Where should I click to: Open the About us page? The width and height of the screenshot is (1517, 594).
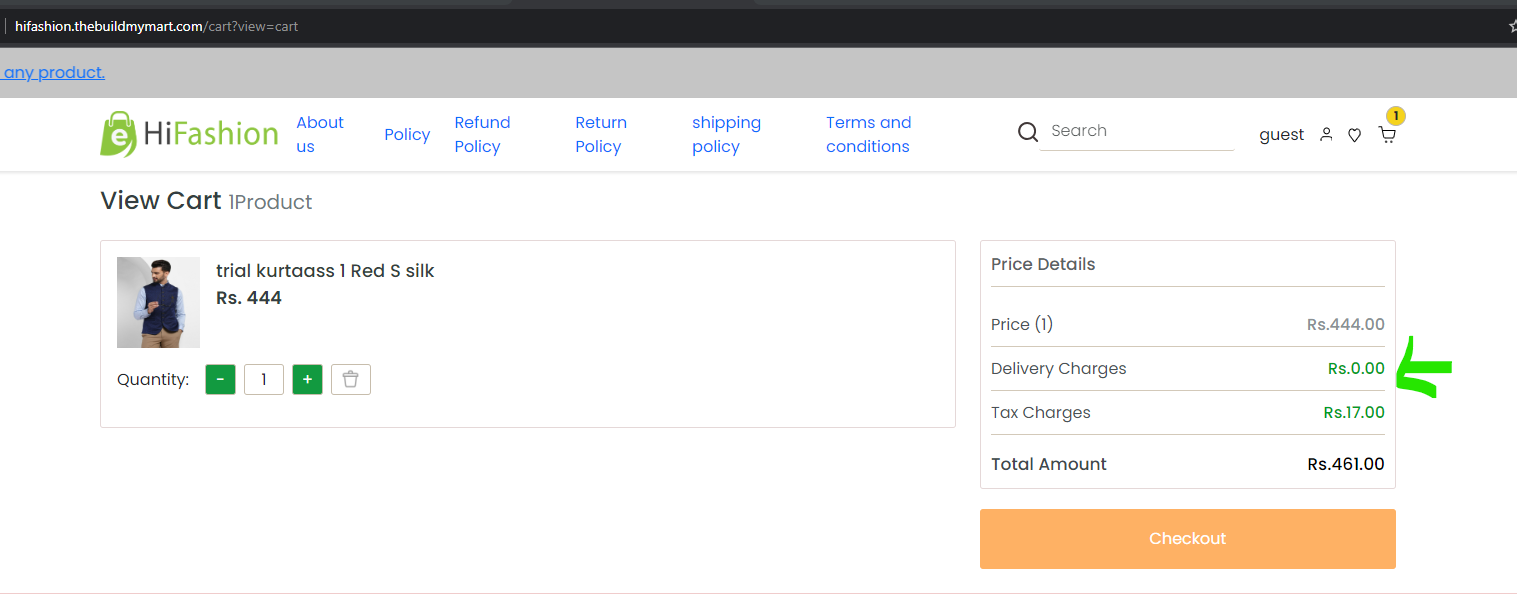tap(320, 134)
